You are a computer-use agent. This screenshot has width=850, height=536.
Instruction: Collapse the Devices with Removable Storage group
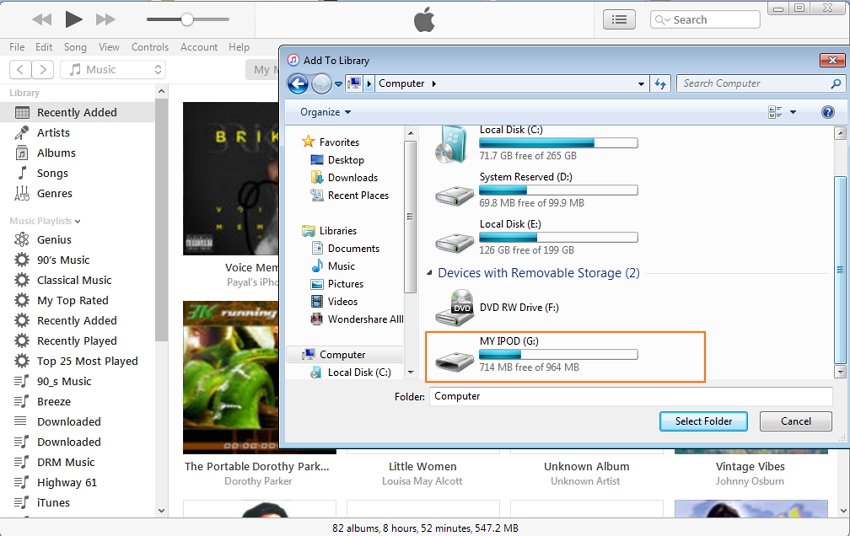(430, 273)
